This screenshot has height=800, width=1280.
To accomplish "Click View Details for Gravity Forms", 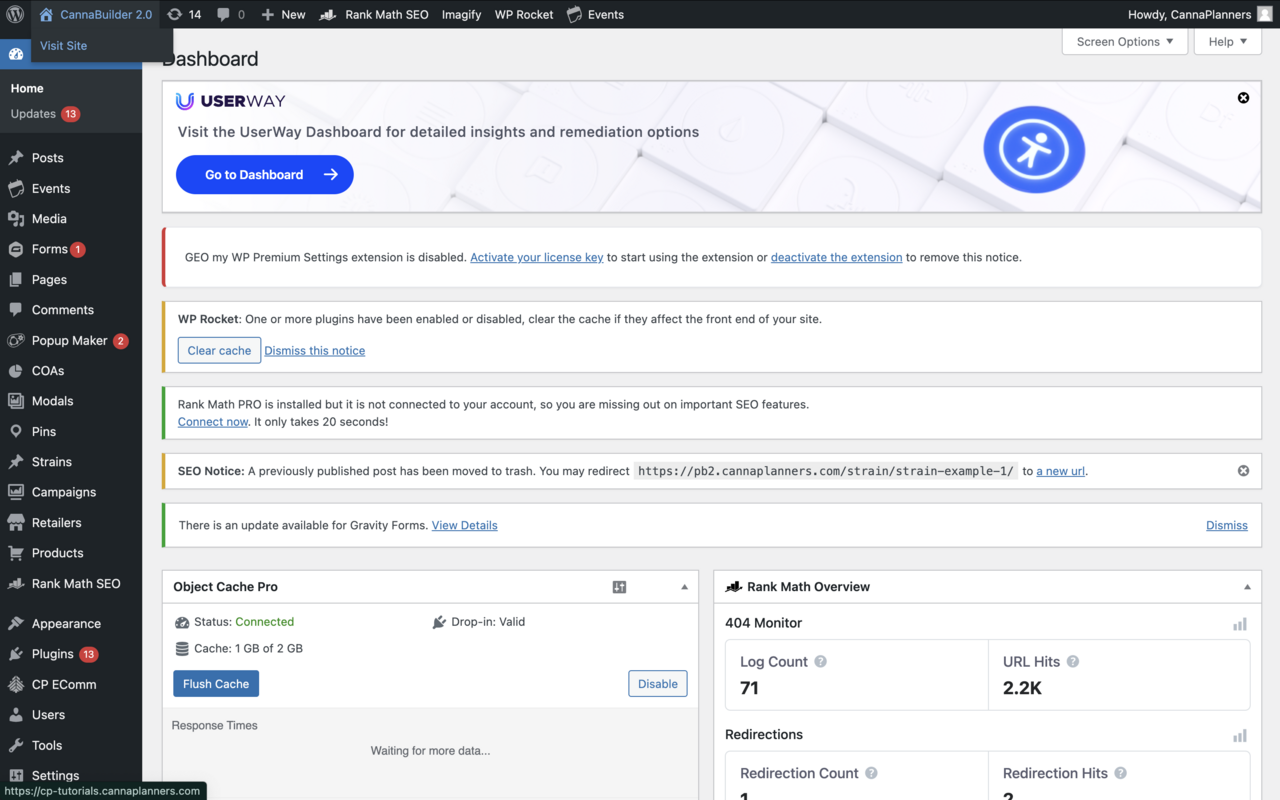I will click(x=464, y=525).
